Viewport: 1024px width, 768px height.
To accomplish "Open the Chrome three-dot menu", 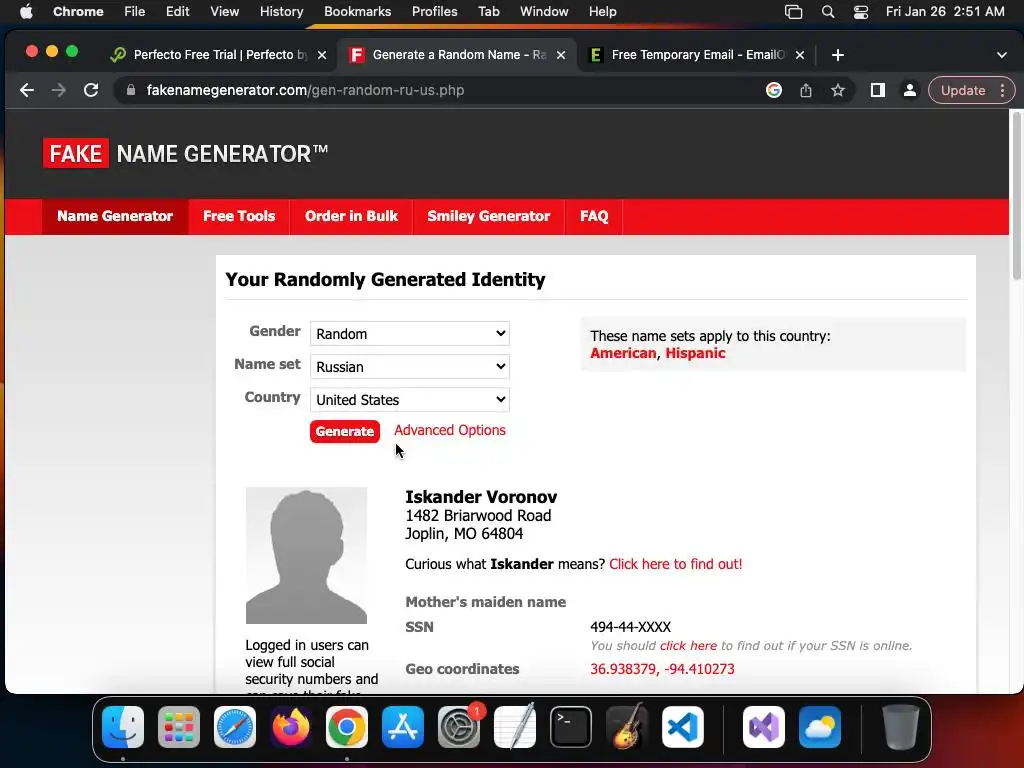I will point(1002,90).
